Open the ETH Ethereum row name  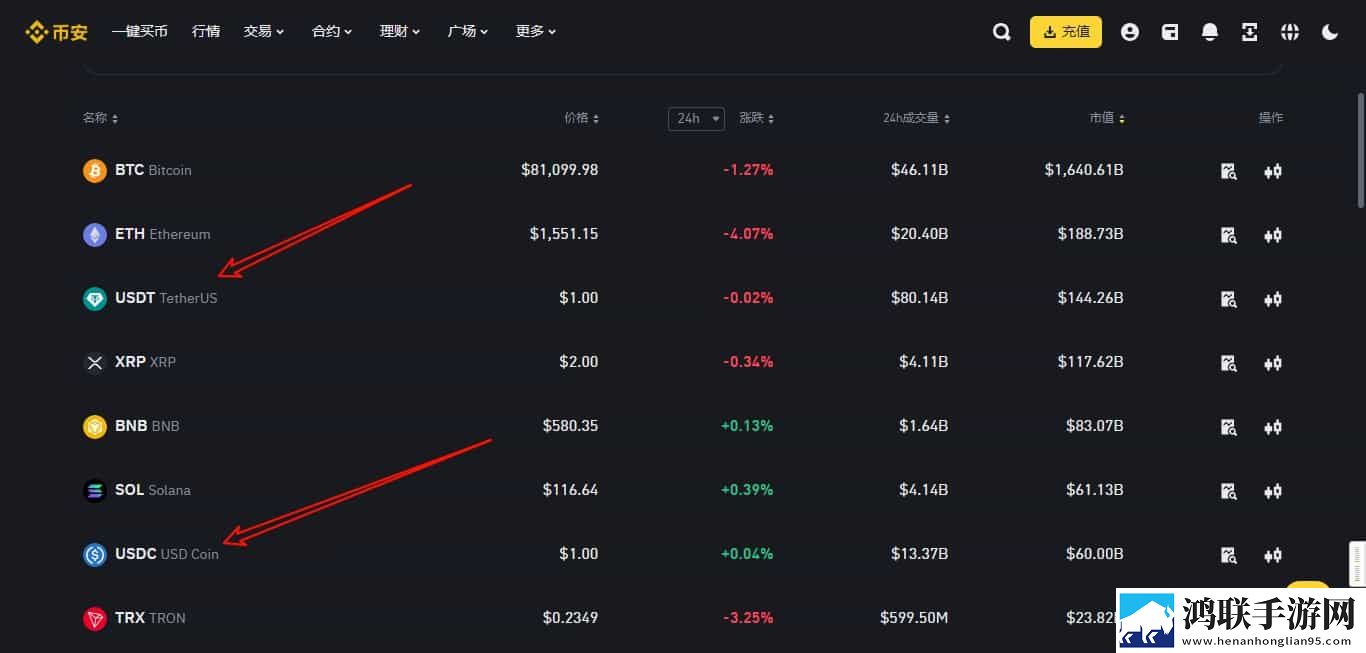(163, 234)
